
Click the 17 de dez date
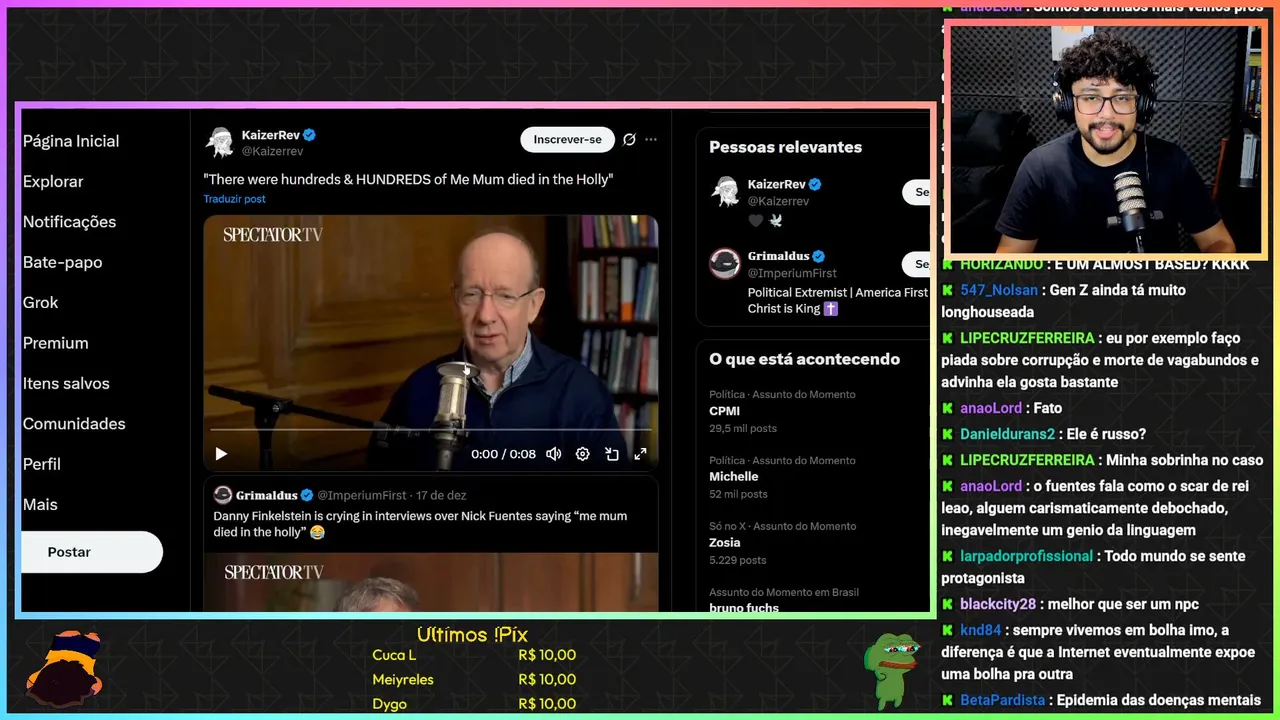tap(441, 495)
